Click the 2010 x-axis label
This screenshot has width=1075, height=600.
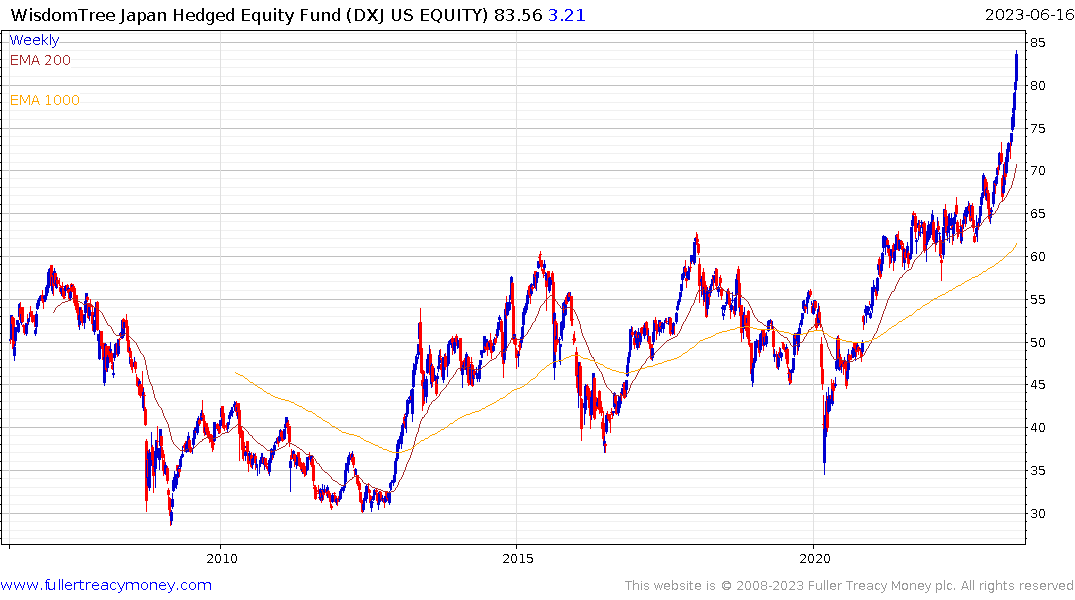[221, 558]
